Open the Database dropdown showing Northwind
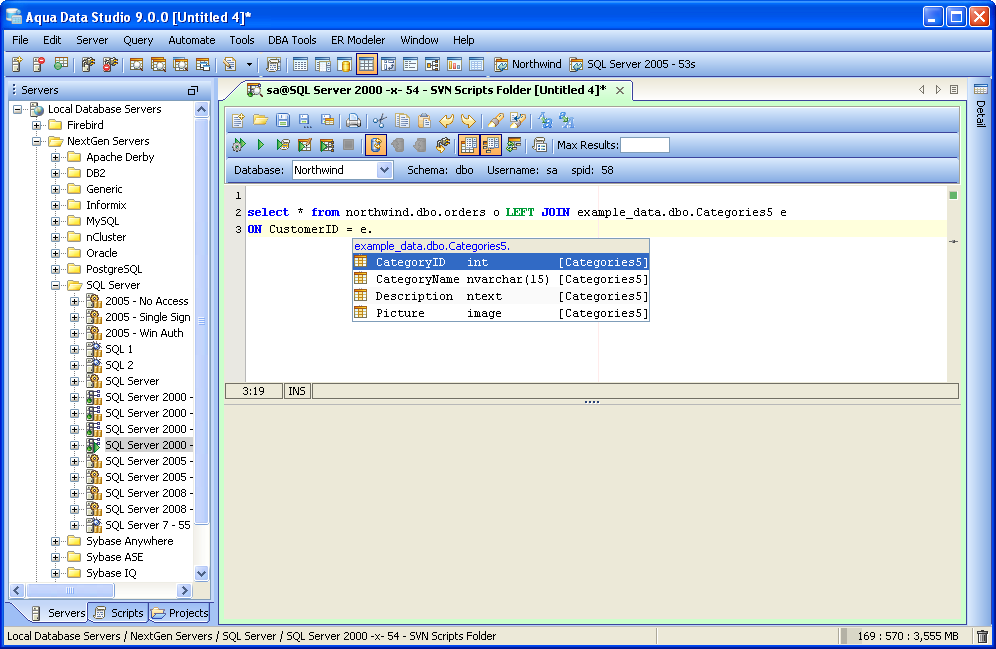The width and height of the screenshot is (996, 649). pos(342,170)
